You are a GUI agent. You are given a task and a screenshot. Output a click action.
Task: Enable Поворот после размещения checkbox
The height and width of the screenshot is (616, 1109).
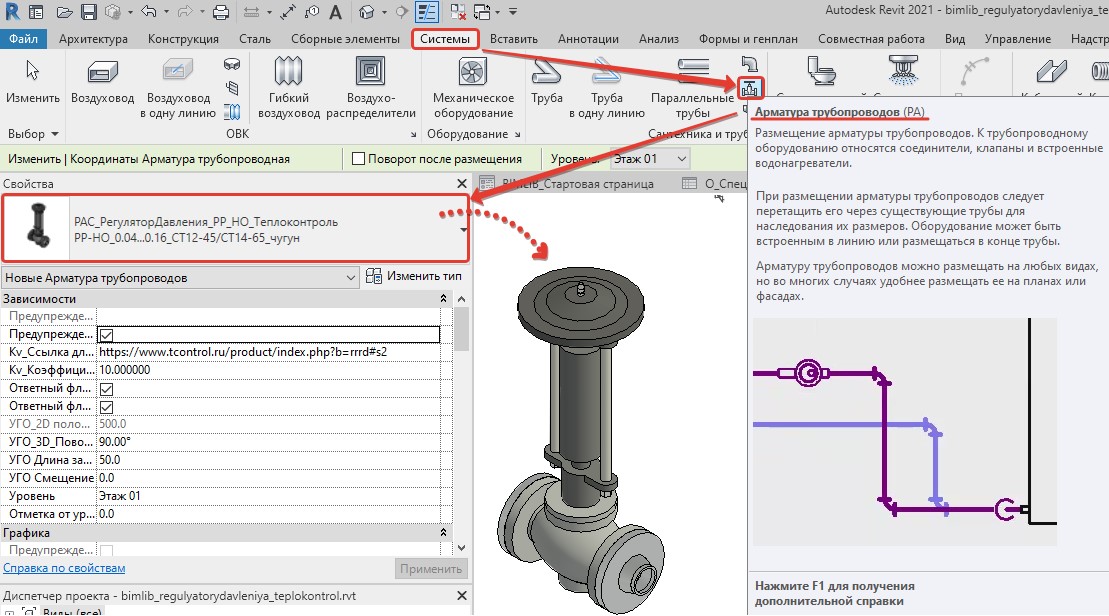coord(359,159)
